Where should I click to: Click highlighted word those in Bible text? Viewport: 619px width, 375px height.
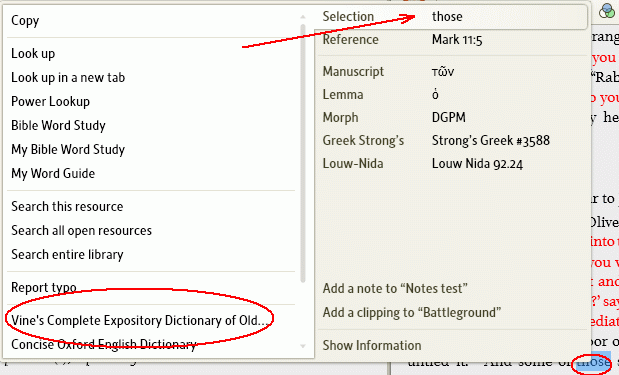pyautogui.click(x=593, y=362)
